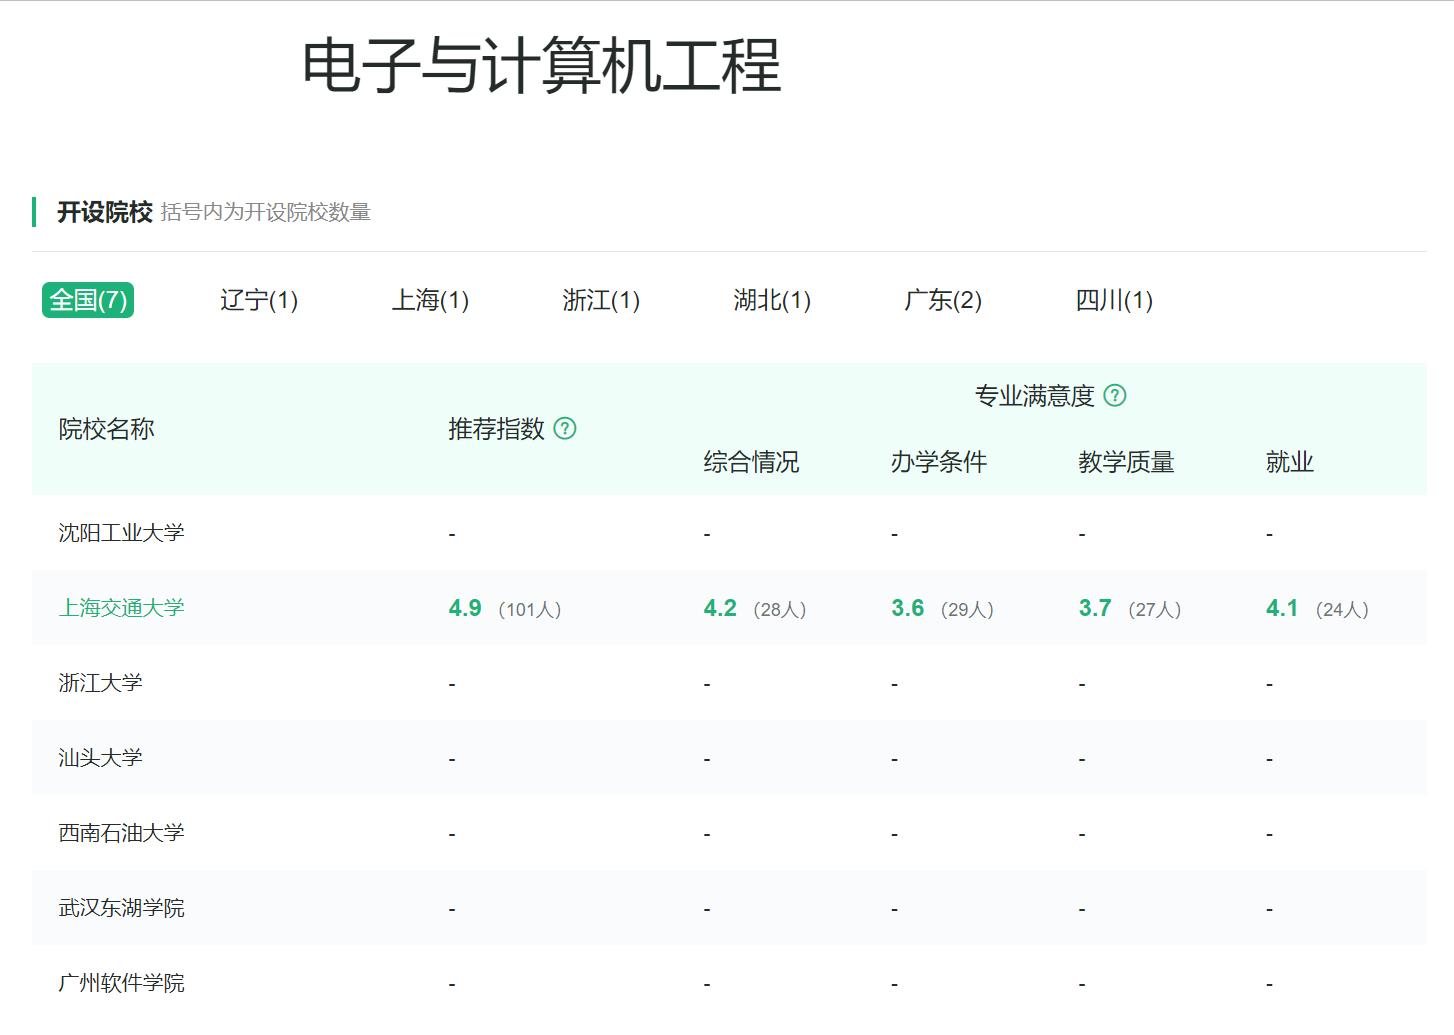Select the 浙江大学 row
This screenshot has height=1035, width=1454.
coord(100,683)
